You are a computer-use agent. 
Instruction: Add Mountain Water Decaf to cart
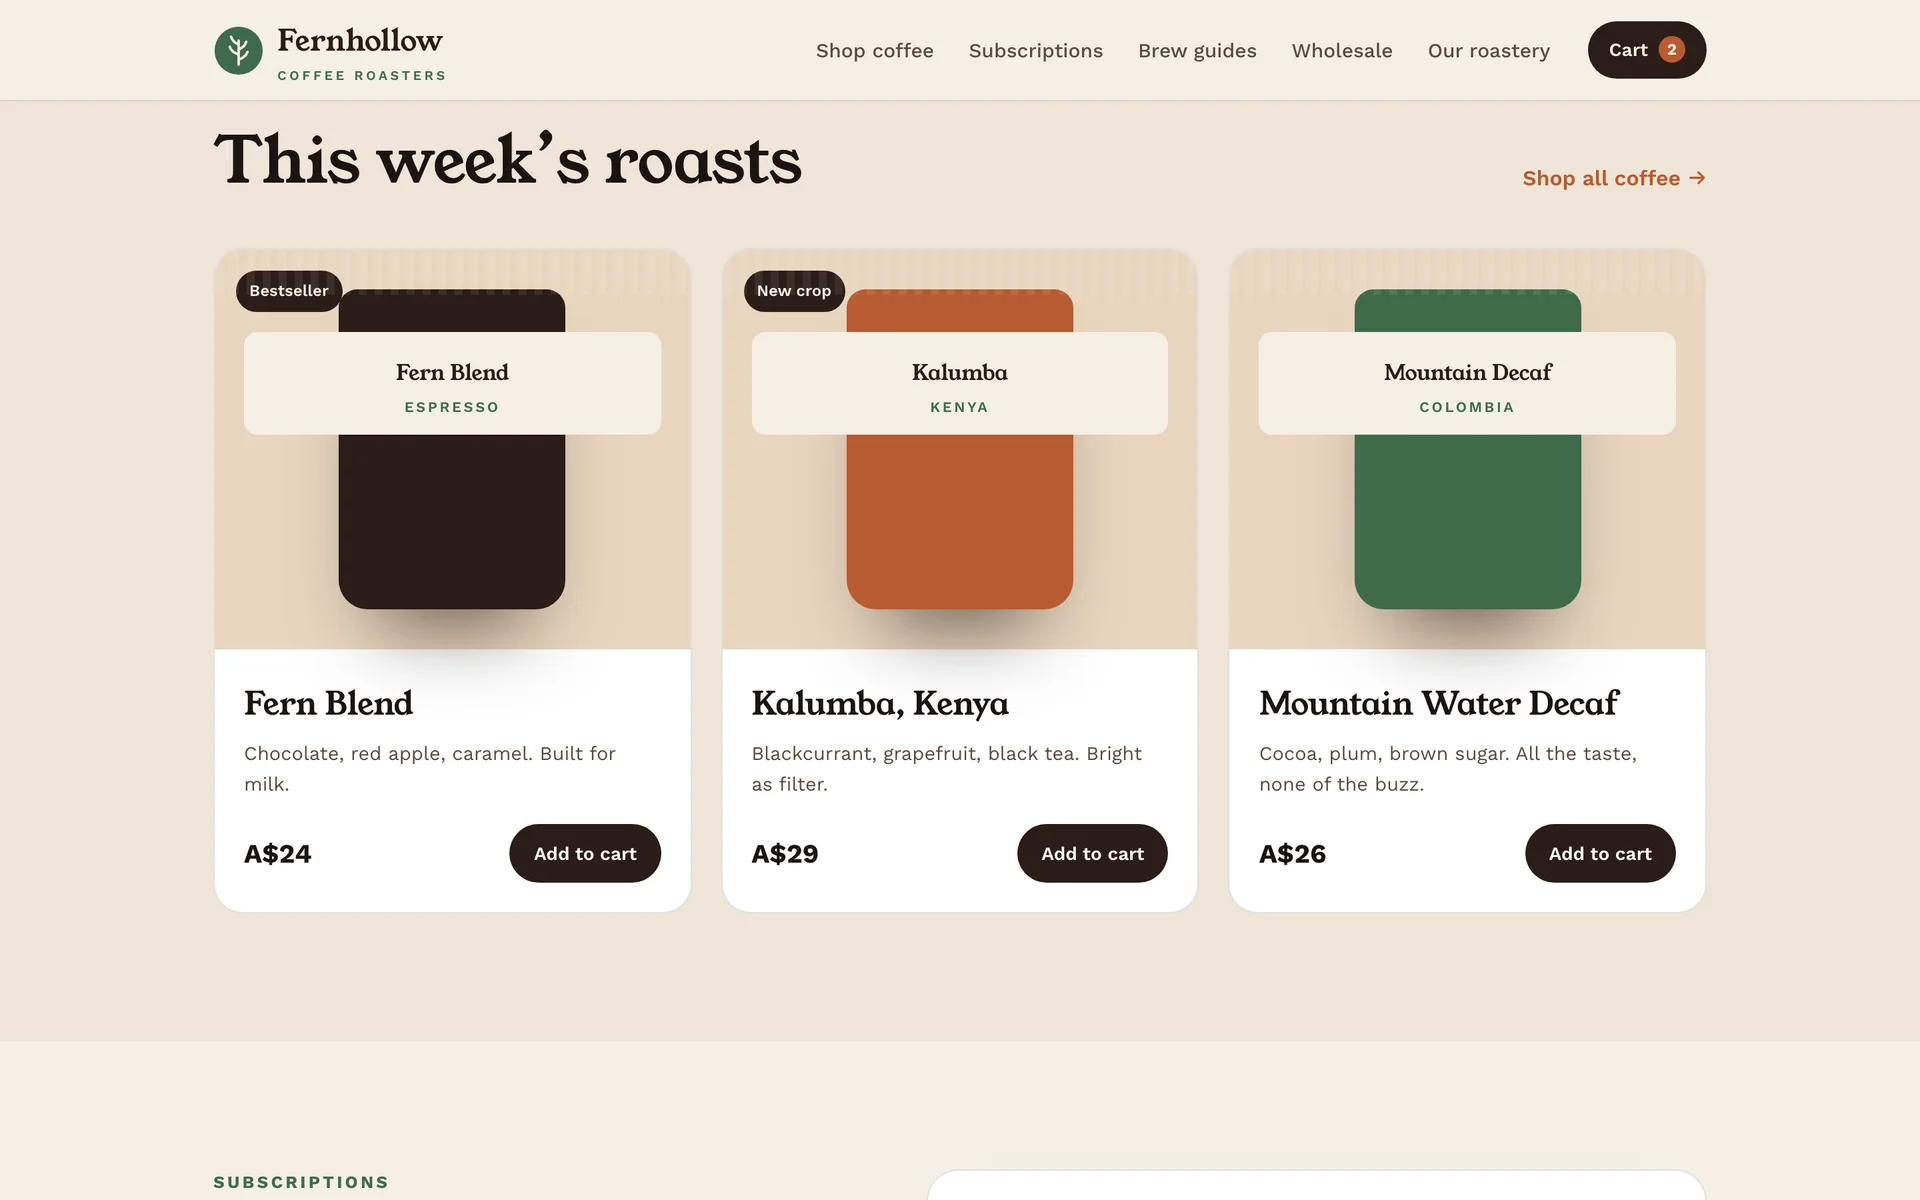(1600, 853)
